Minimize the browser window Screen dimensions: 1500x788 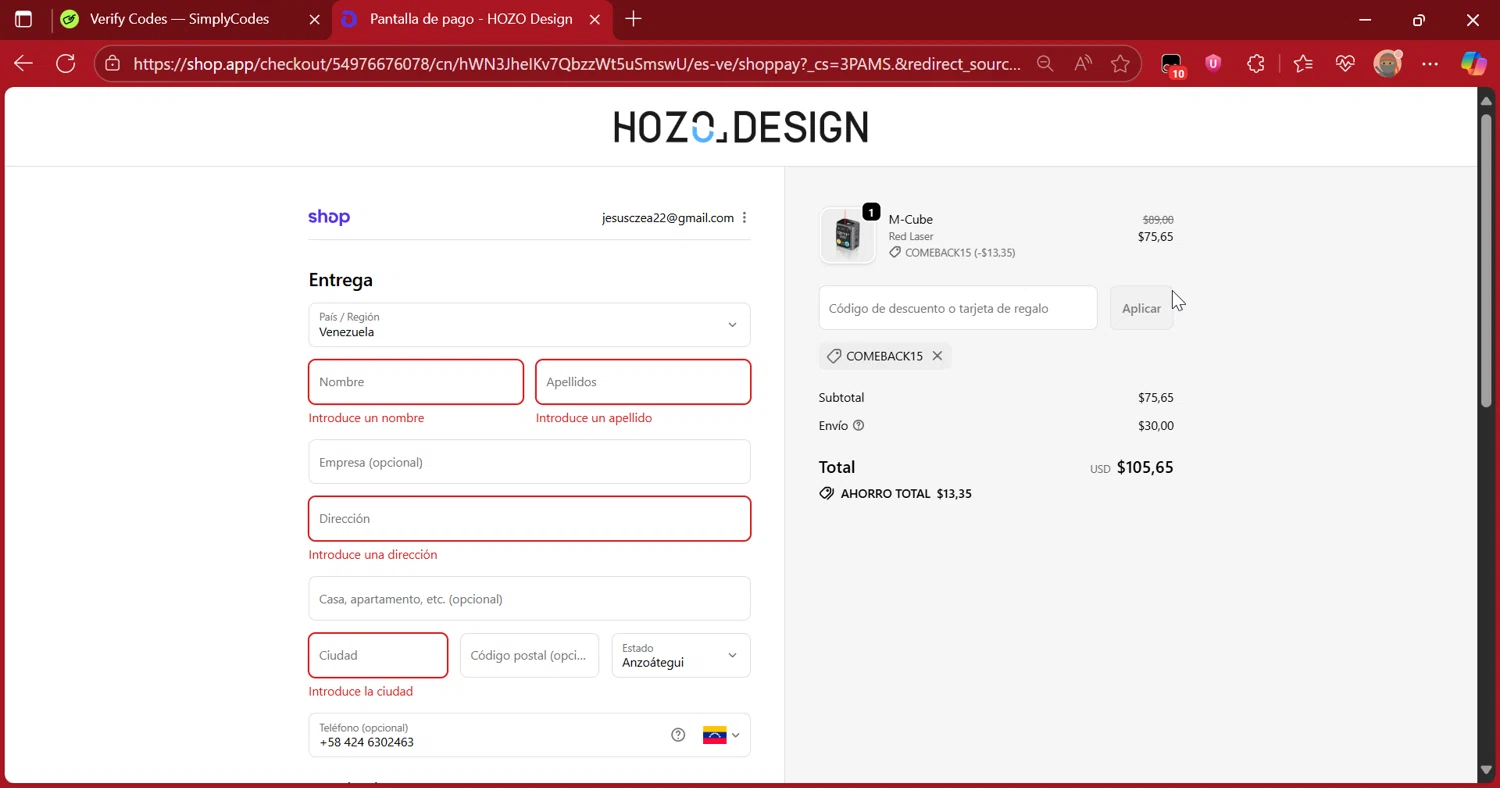[1366, 19]
